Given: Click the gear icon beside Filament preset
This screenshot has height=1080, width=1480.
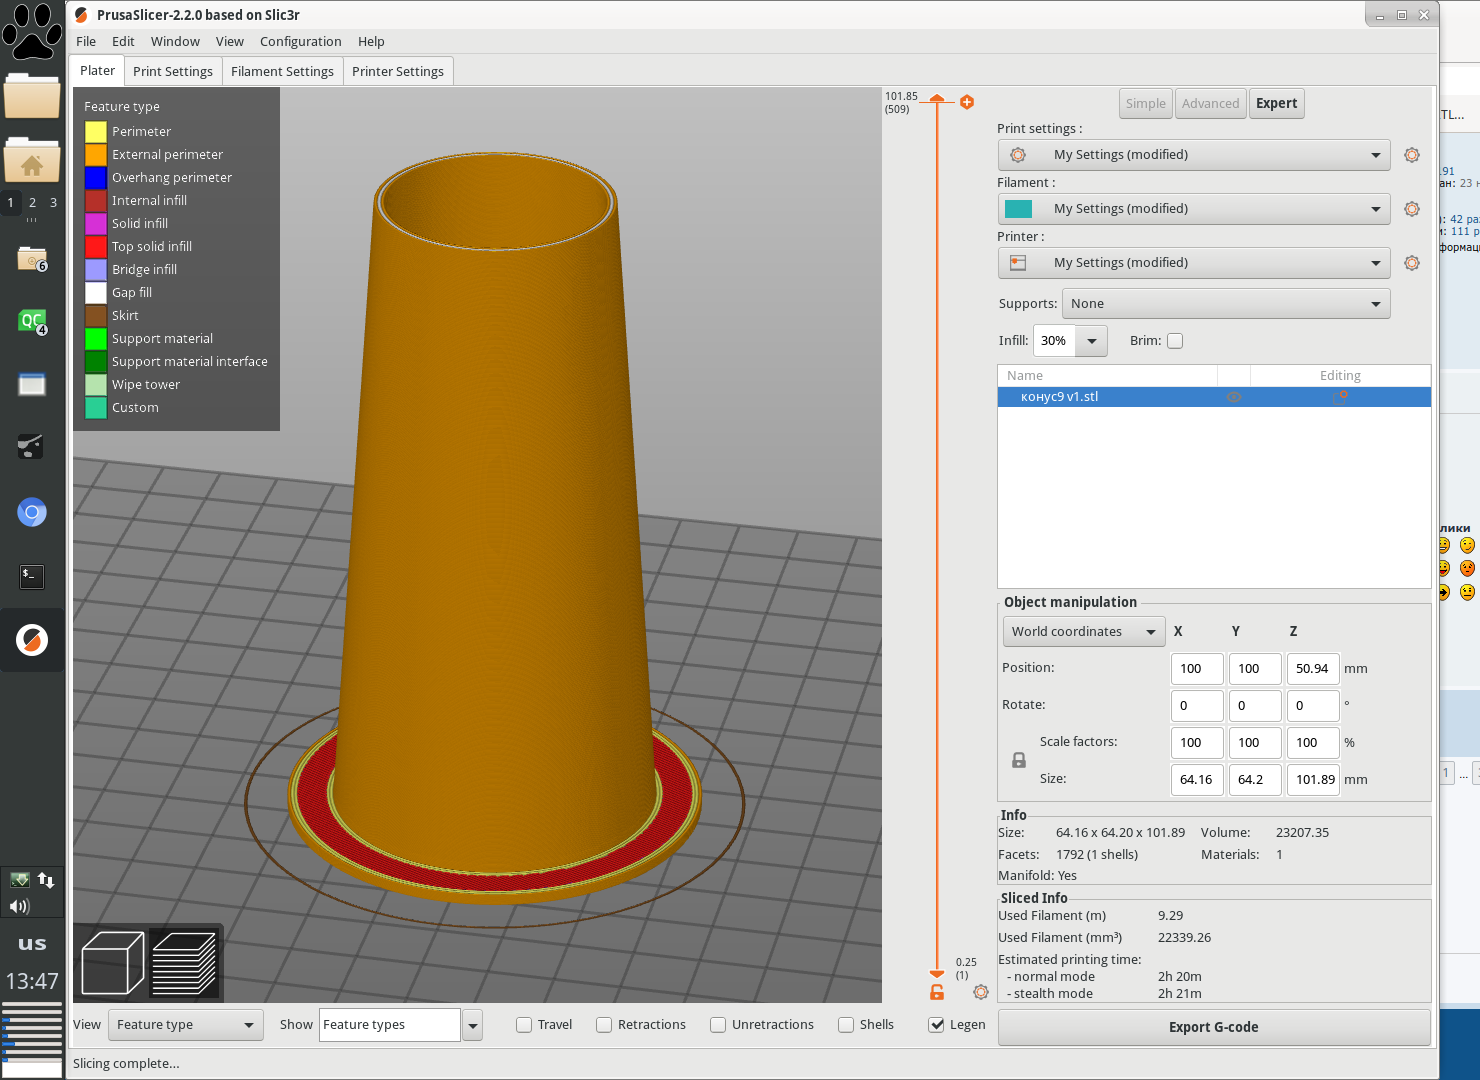Looking at the screenshot, I should [1411, 209].
